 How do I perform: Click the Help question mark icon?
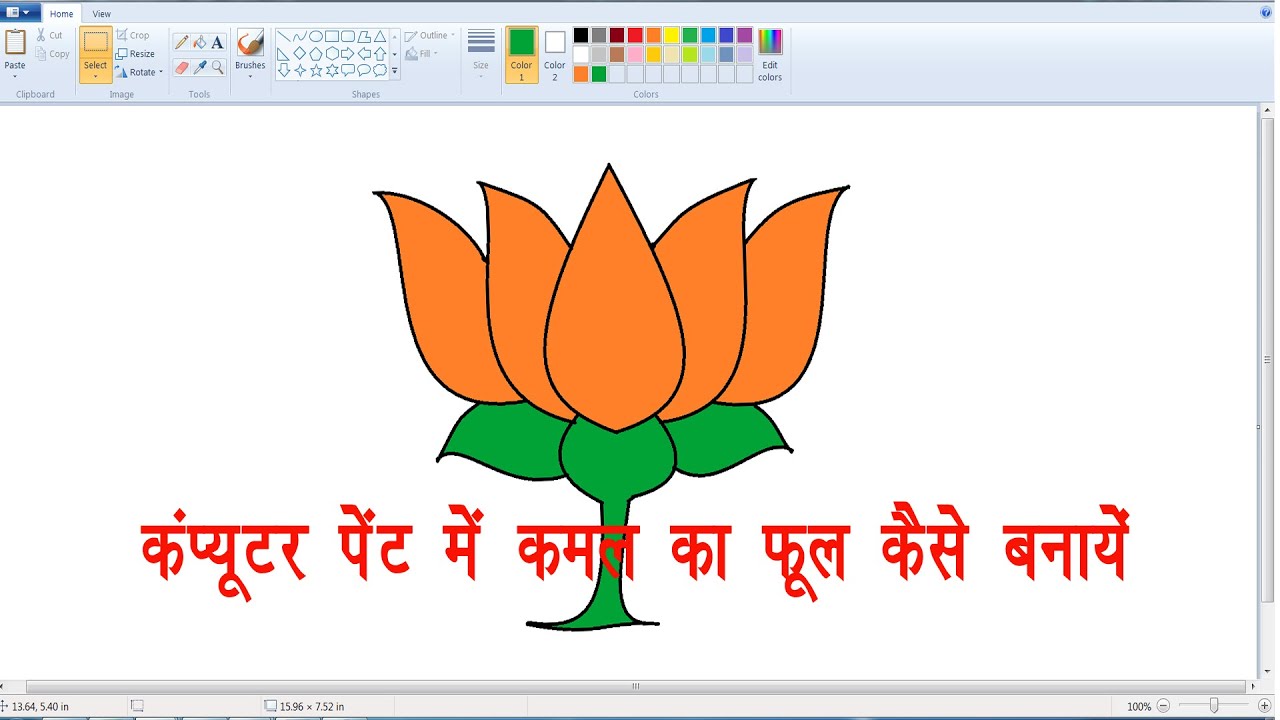point(1266,12)
